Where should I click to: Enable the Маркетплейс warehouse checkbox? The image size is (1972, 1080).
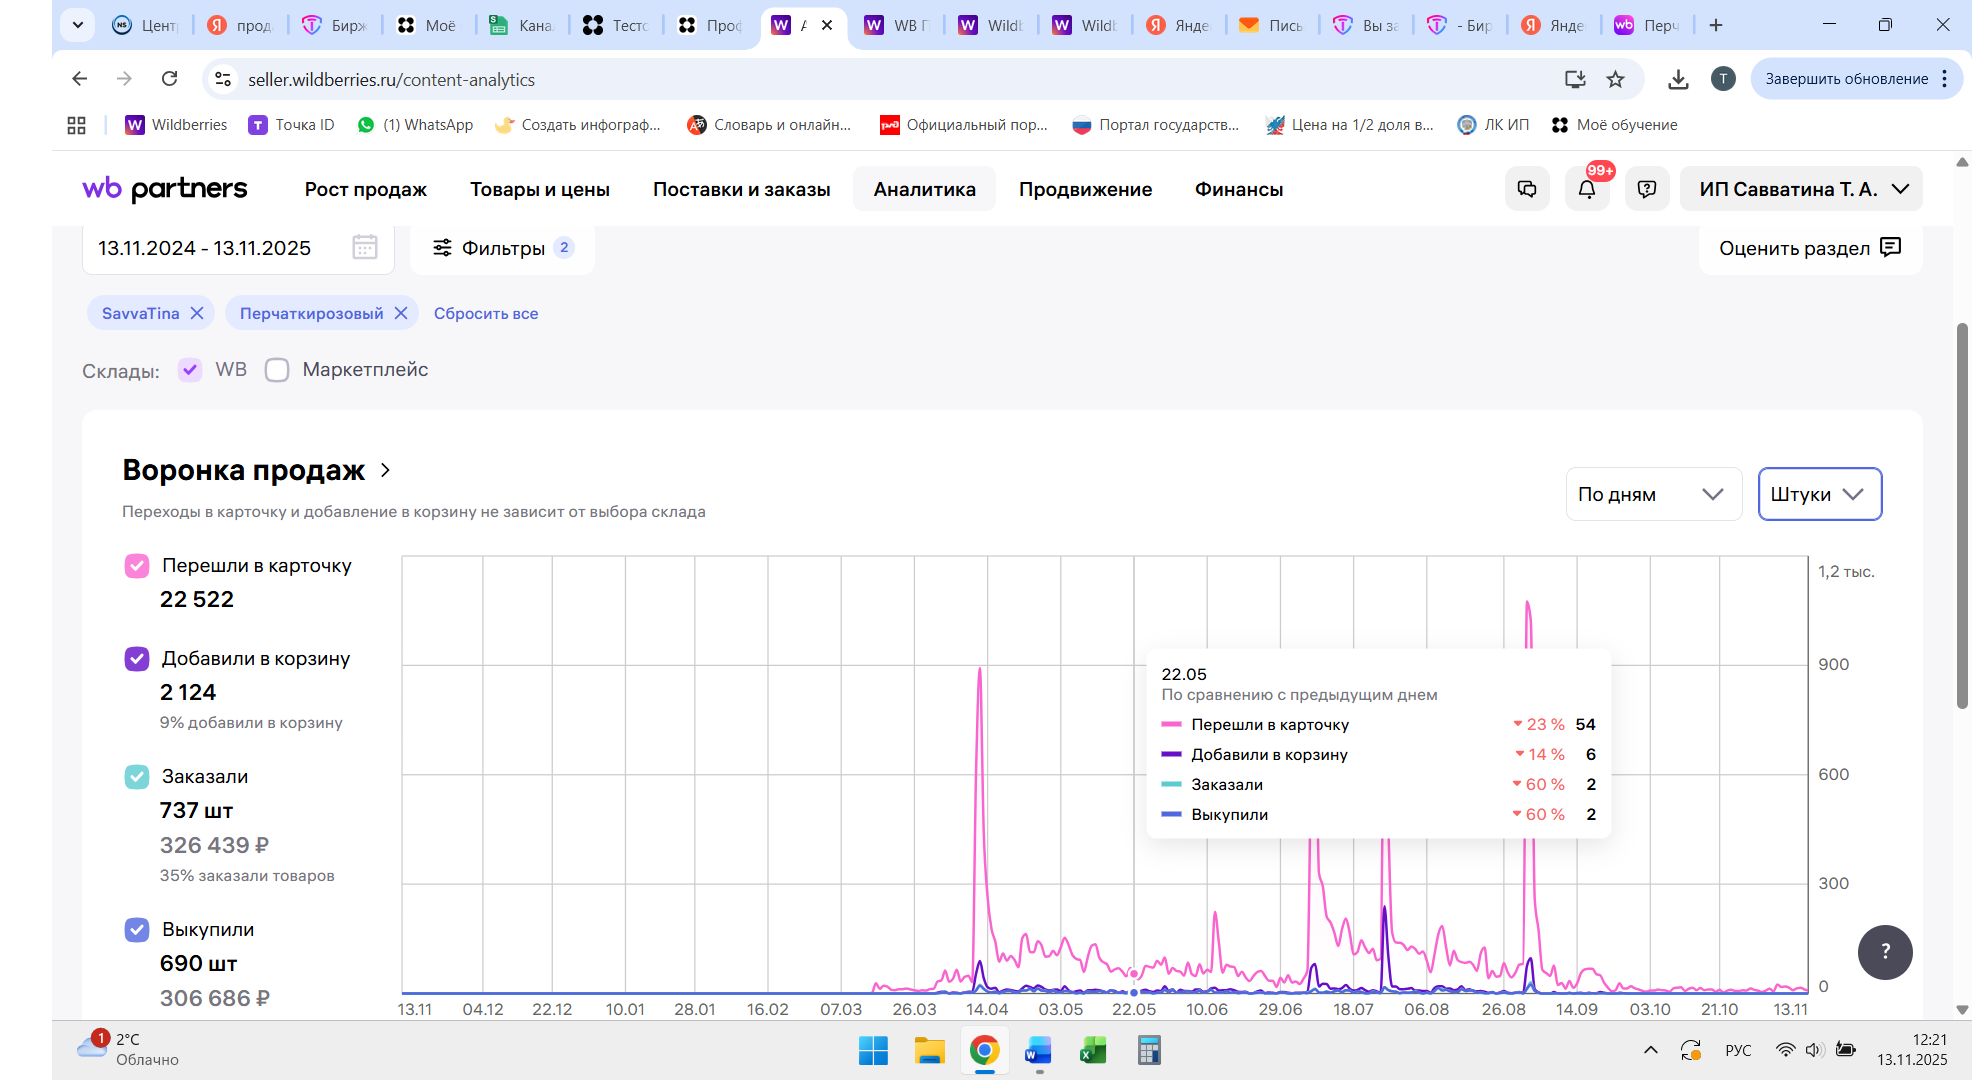click(277, 370)
